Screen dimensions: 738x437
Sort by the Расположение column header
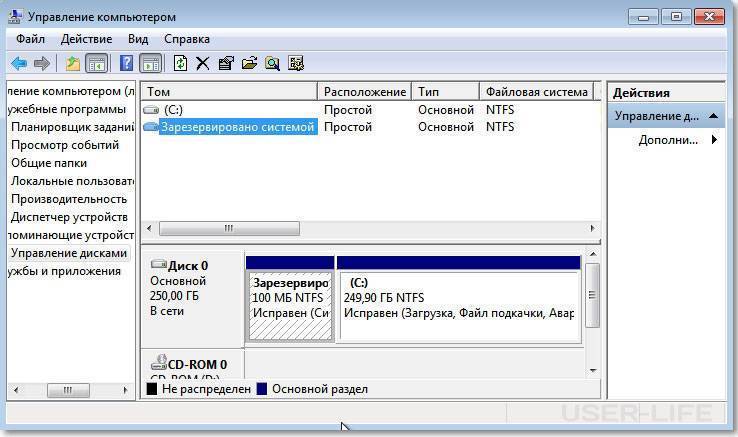coord(365,92)
